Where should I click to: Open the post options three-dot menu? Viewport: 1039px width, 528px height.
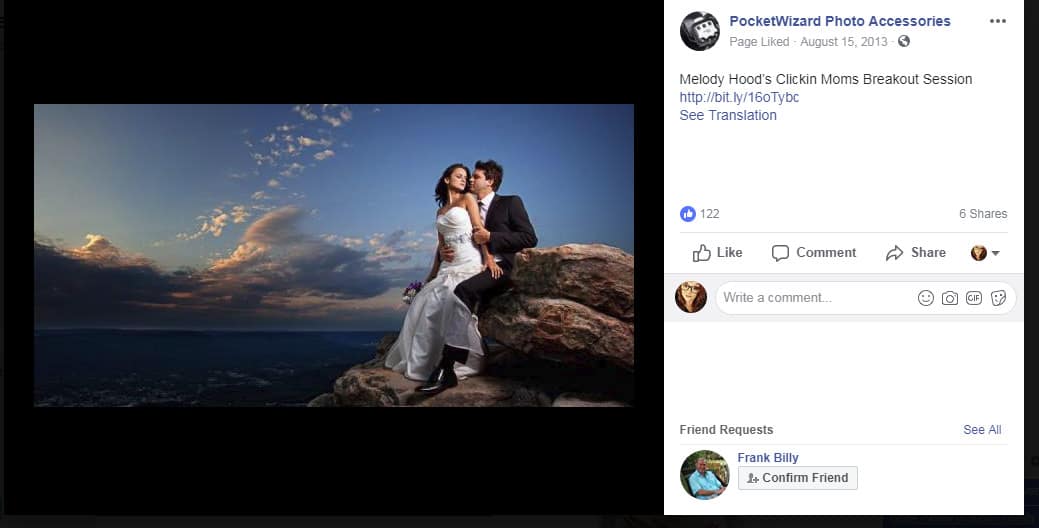(x=997, y=21)
